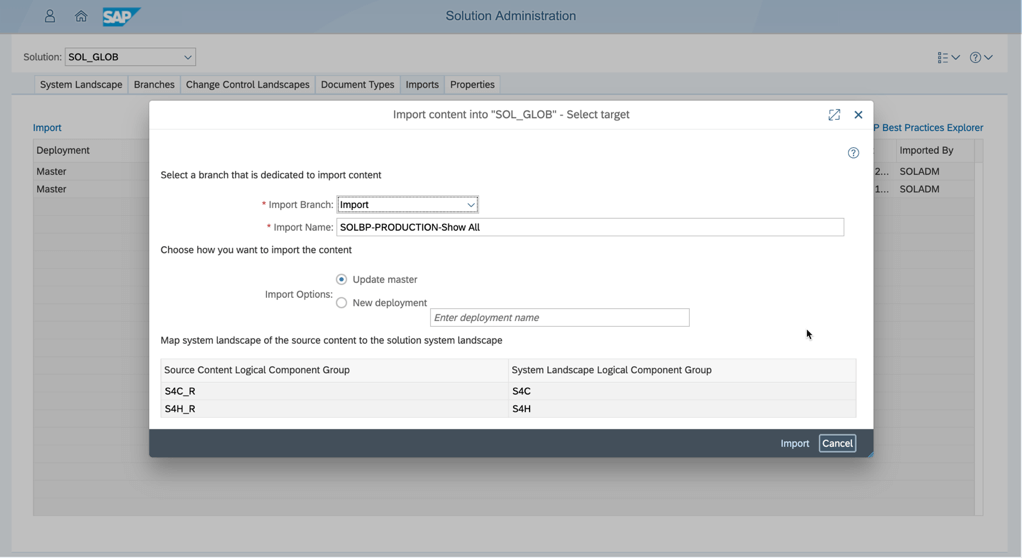Close the Select target dialog

pyautogui.click(x=858, y=115)
